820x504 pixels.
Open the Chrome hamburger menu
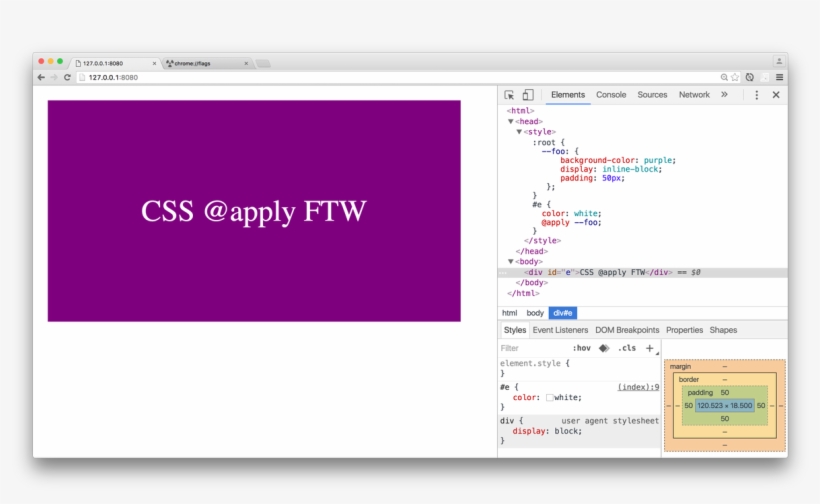tap(779, 77)
